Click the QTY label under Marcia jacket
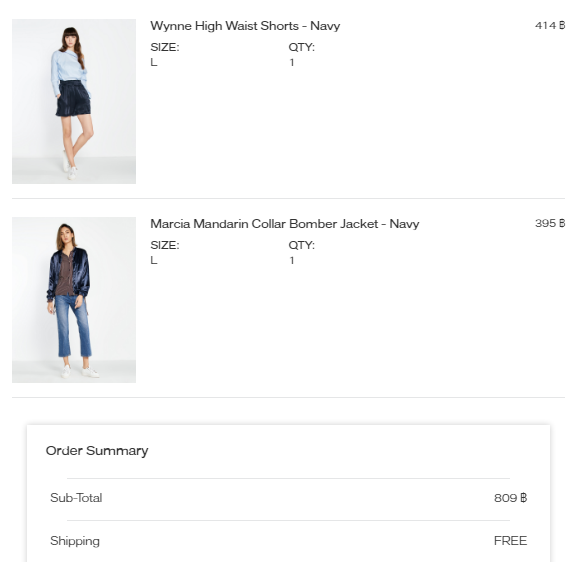 click(301, 245)
